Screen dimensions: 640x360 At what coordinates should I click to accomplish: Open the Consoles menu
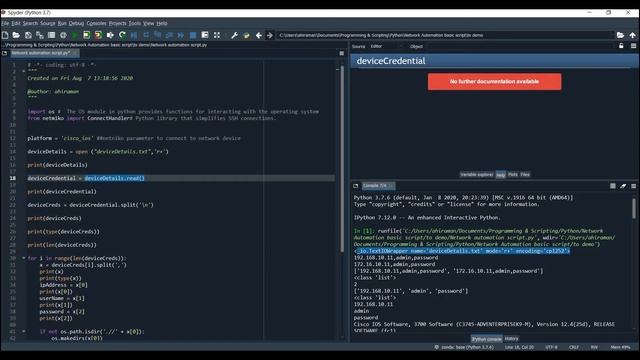[96, 23]
